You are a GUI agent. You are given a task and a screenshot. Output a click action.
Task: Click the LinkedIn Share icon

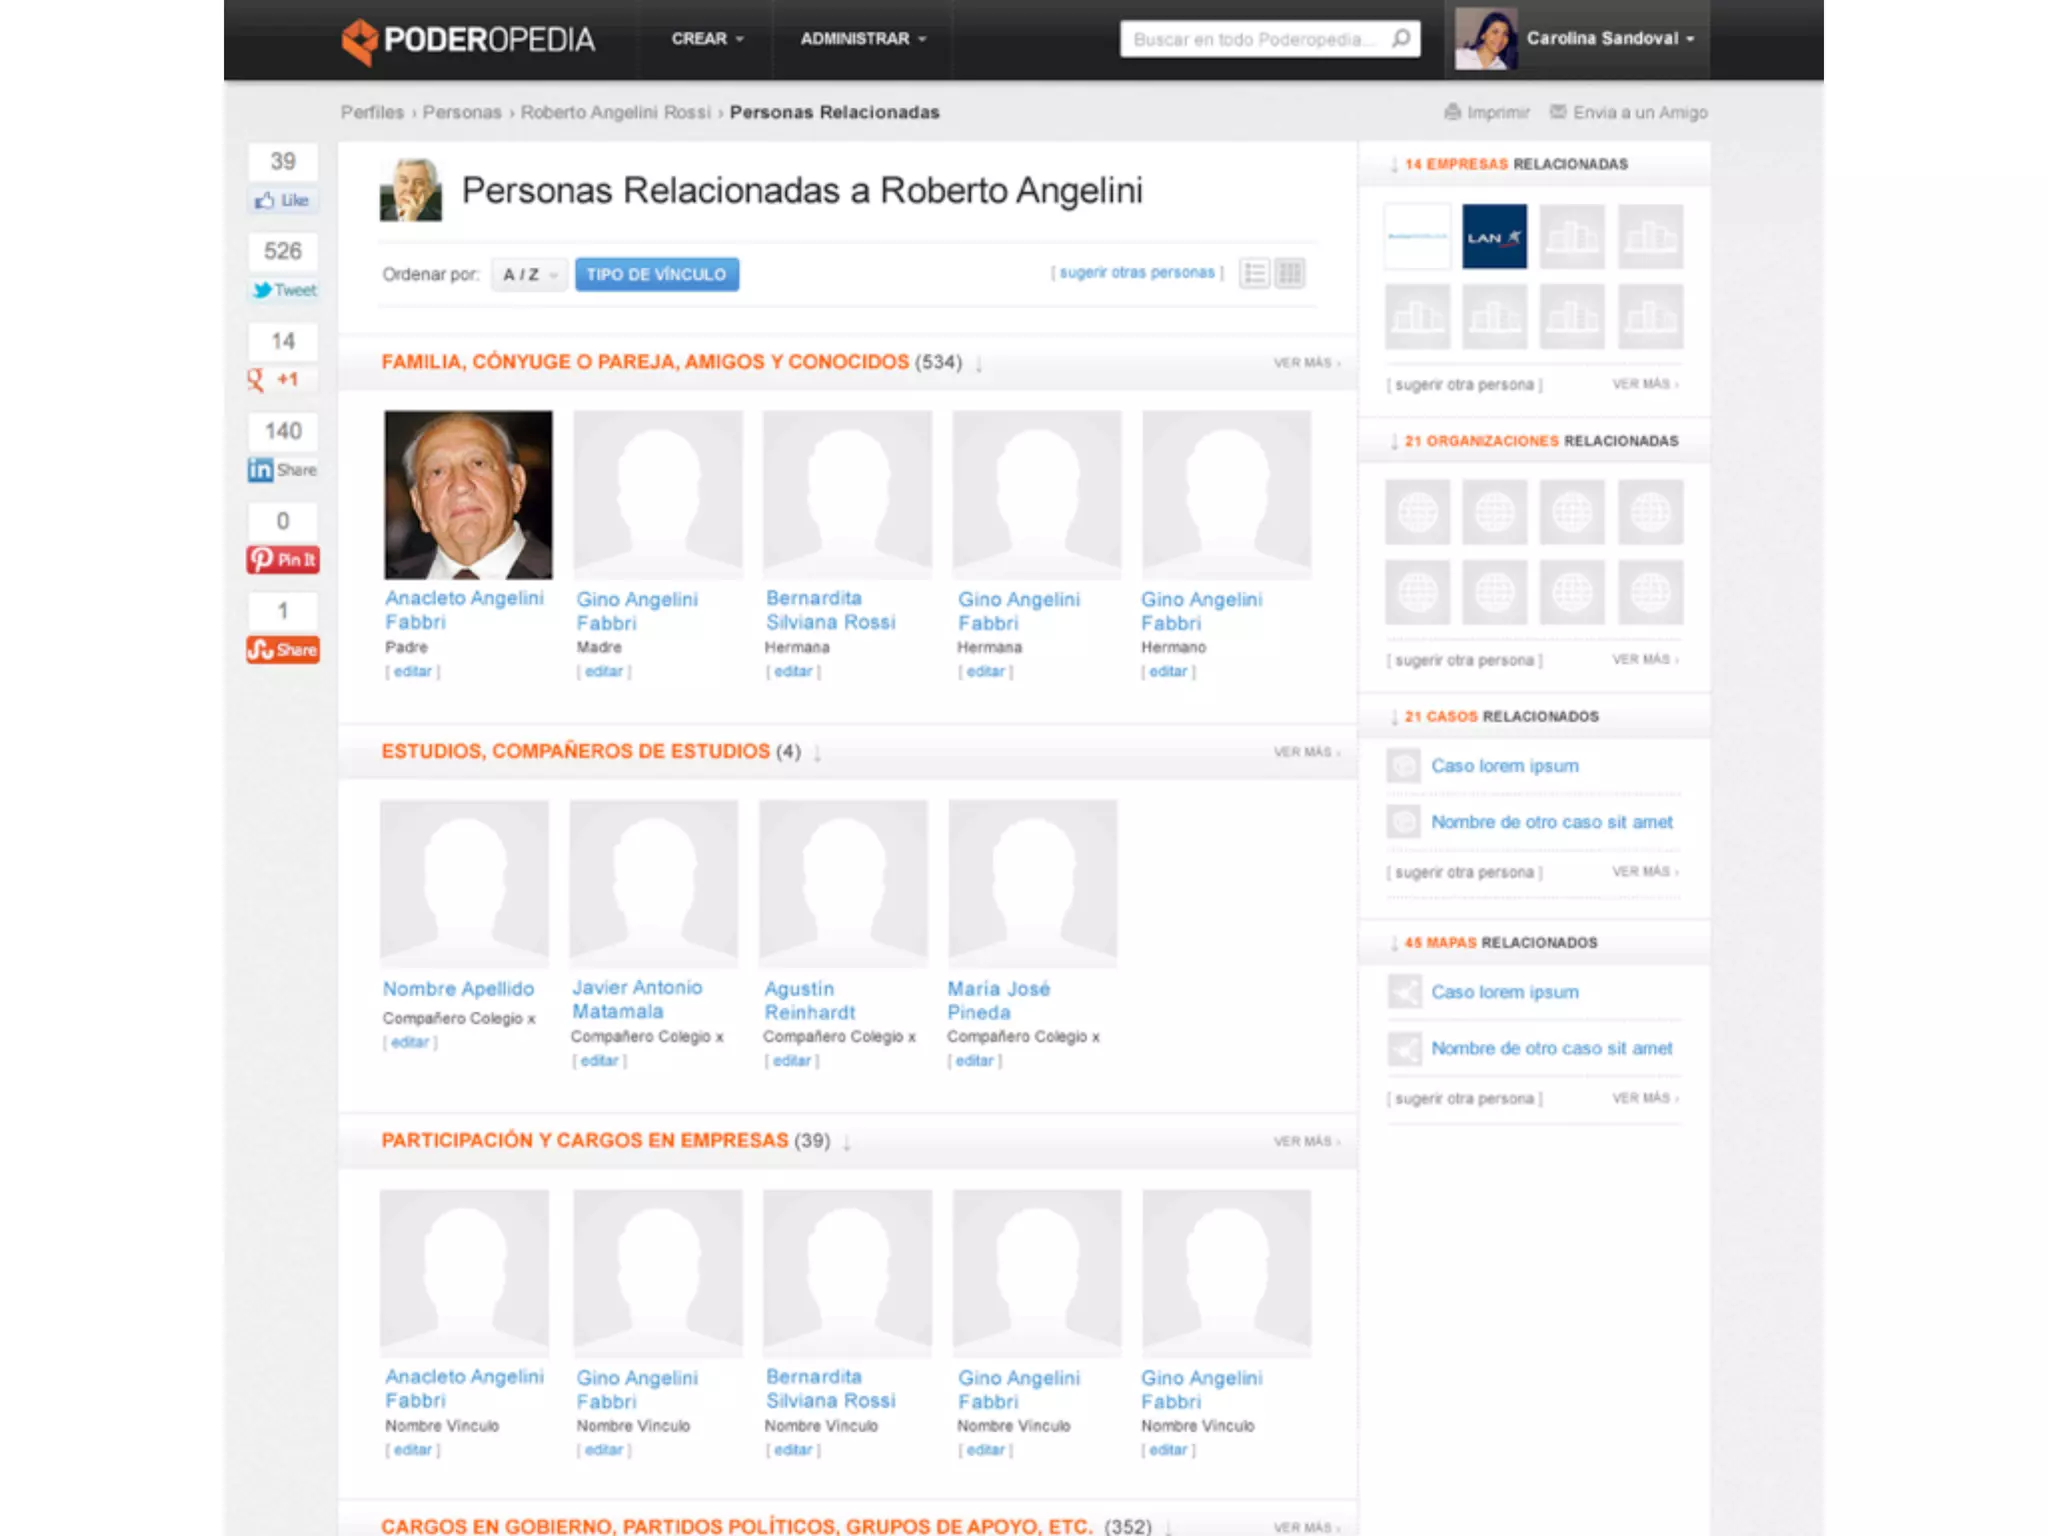click(260, 470)
